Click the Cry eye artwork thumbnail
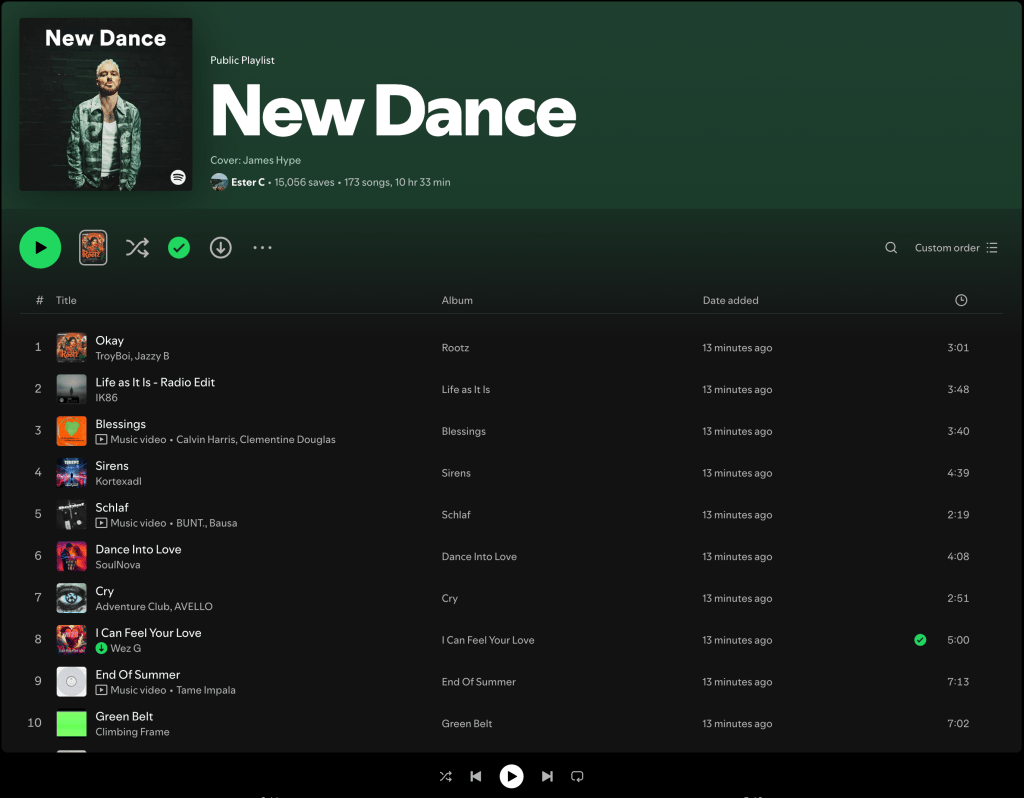 click(72, 598)
